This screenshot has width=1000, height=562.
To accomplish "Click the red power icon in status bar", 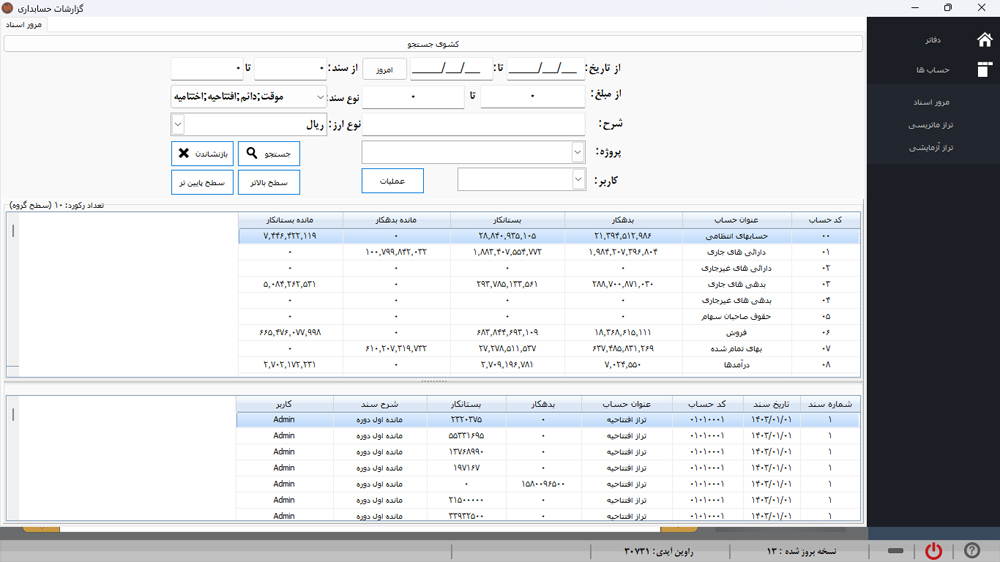I will [933, 551].
